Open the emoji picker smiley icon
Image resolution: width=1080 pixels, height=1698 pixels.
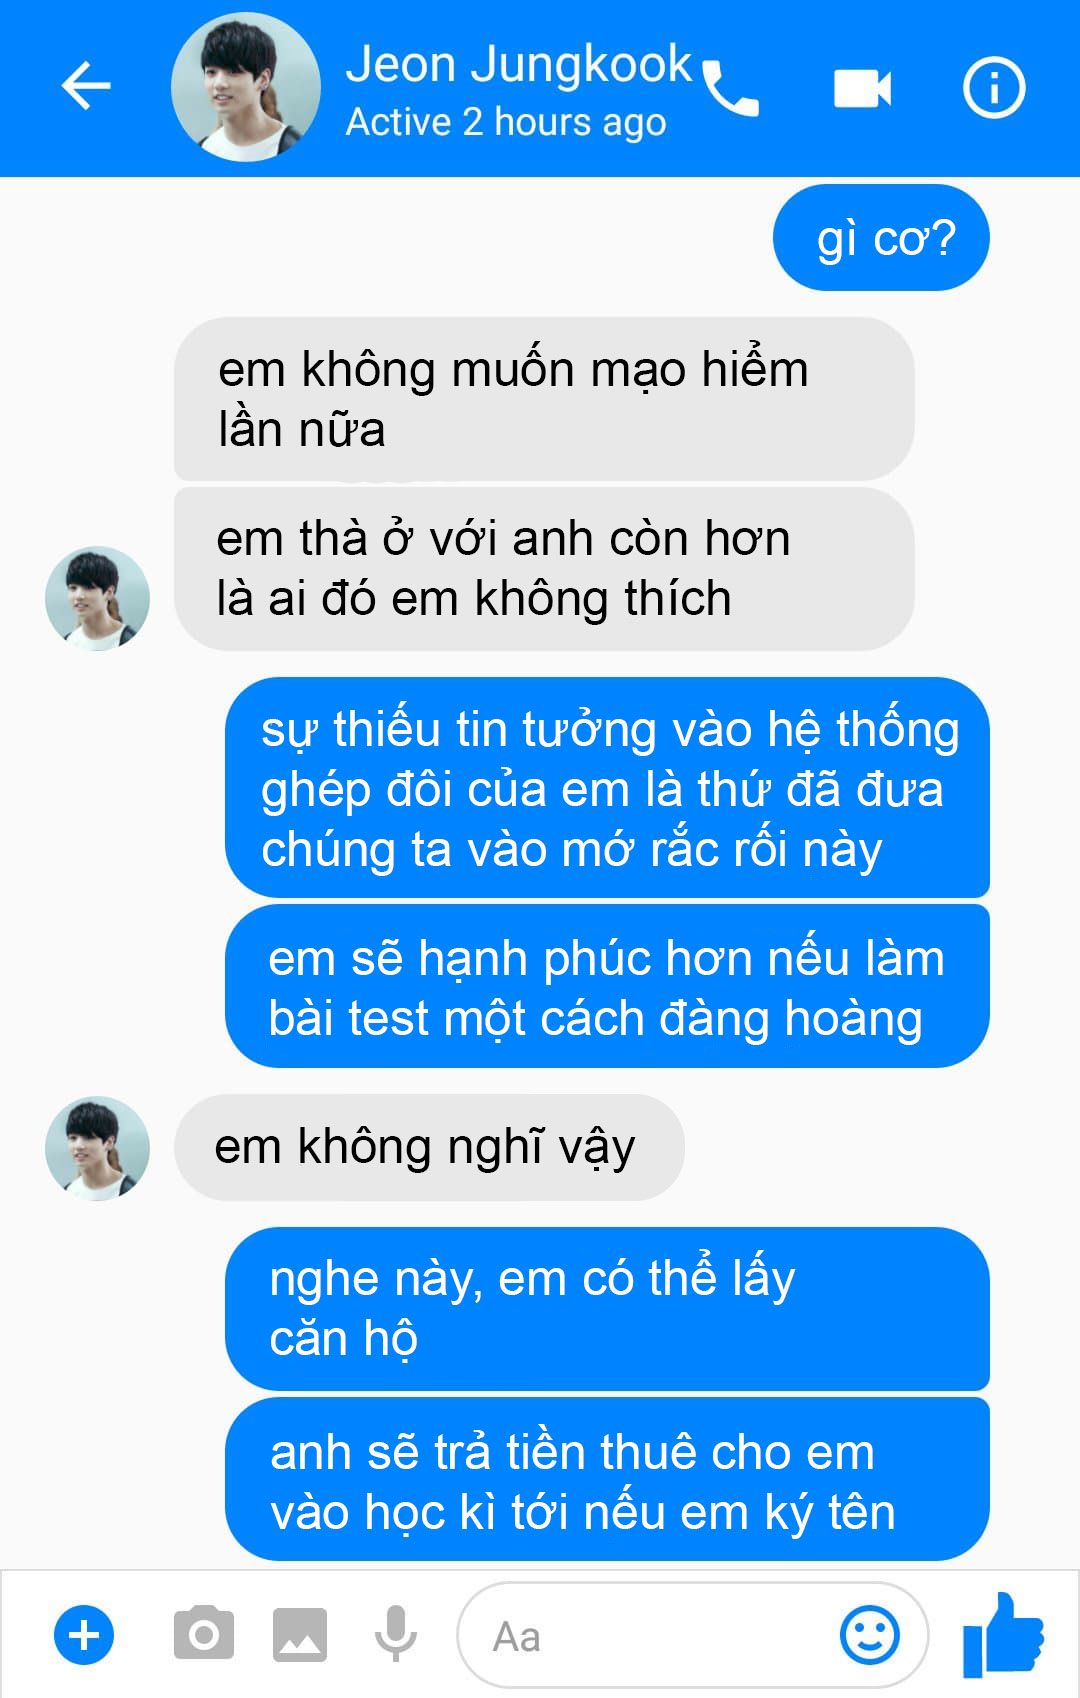(870, 1635)
